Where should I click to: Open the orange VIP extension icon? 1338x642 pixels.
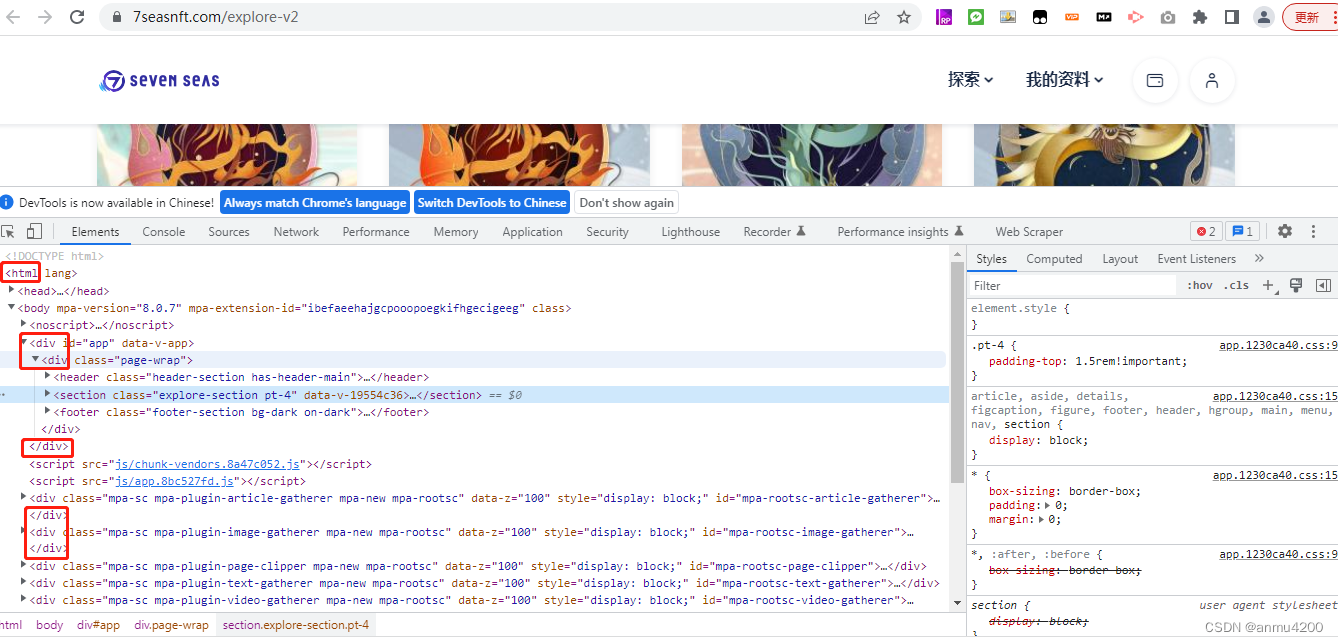1072,17
